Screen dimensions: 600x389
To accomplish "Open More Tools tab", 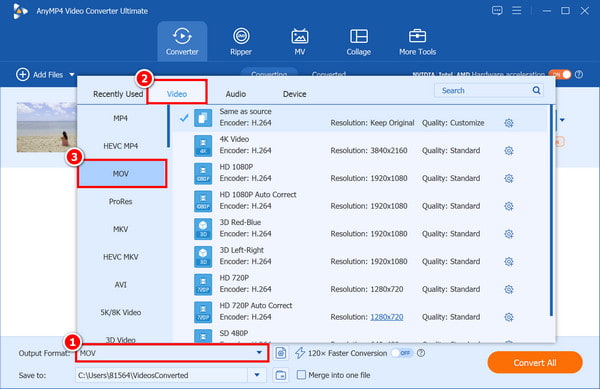I will pos(417,41).
